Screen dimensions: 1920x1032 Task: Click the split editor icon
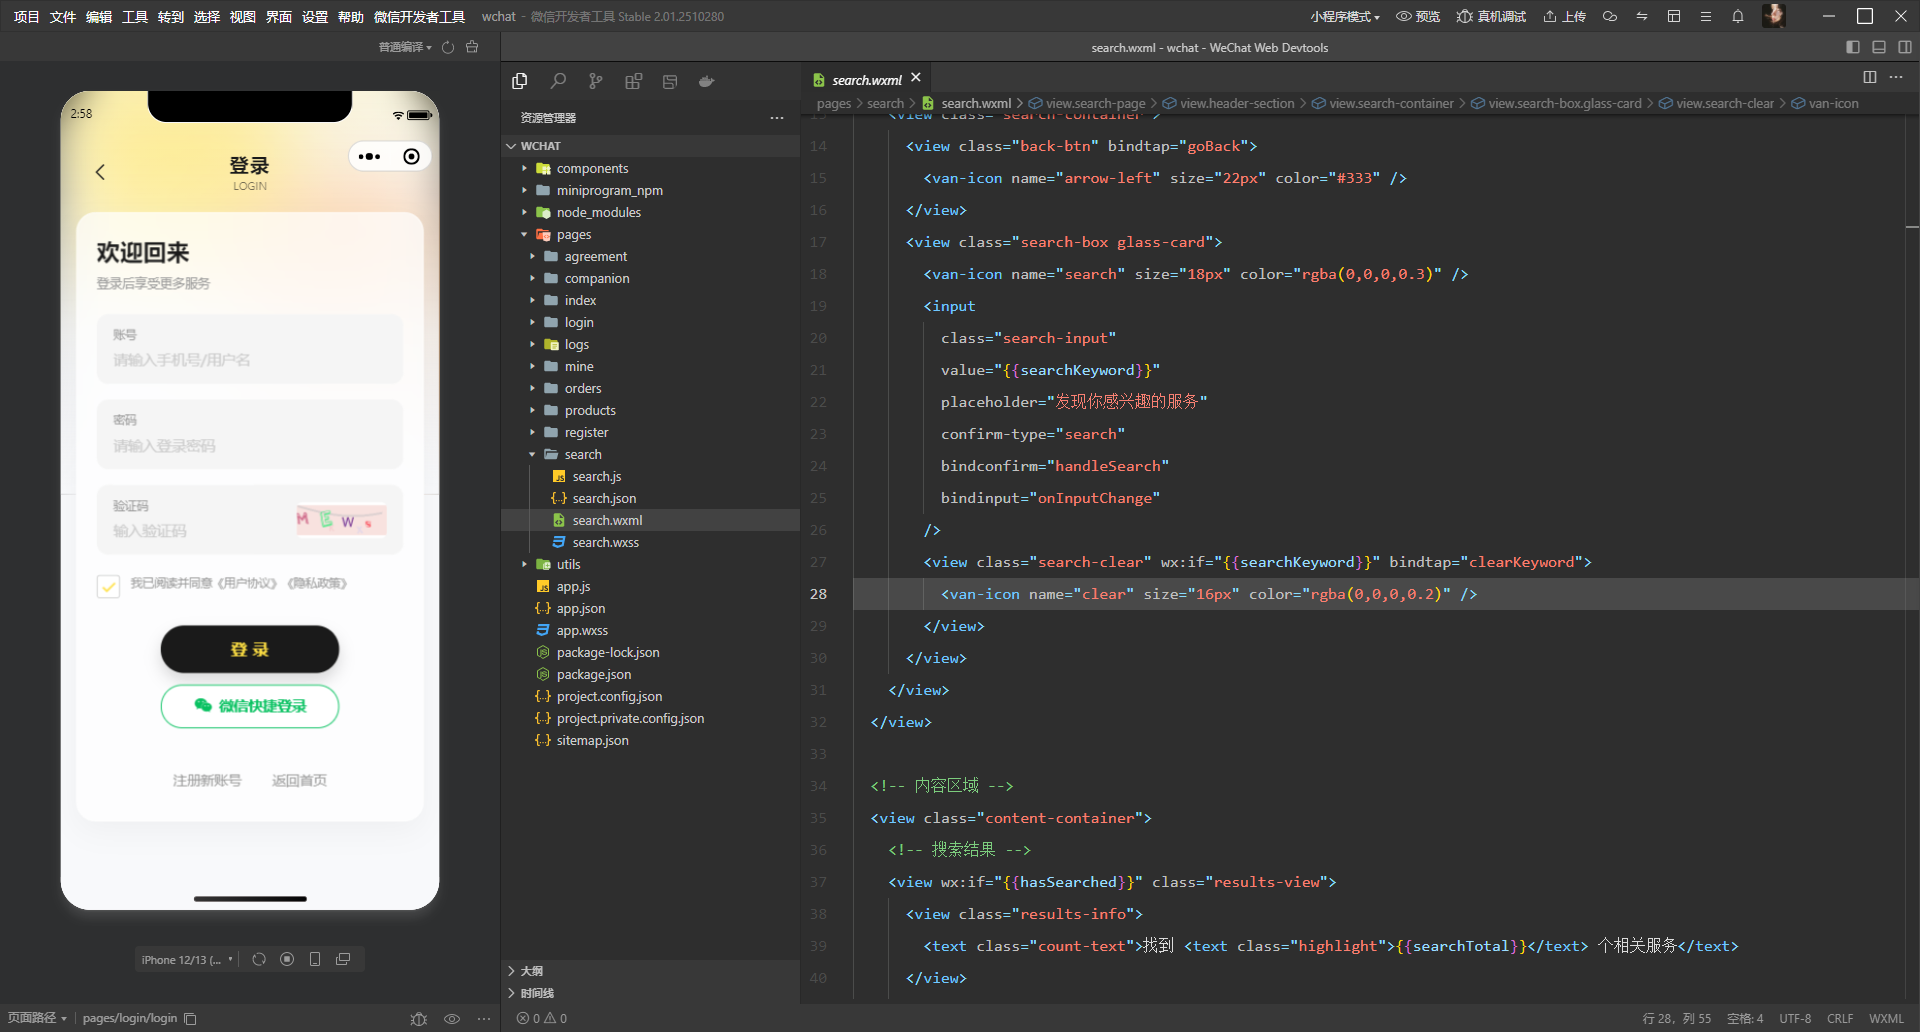pyautogui.click(x=1869, y=77)
